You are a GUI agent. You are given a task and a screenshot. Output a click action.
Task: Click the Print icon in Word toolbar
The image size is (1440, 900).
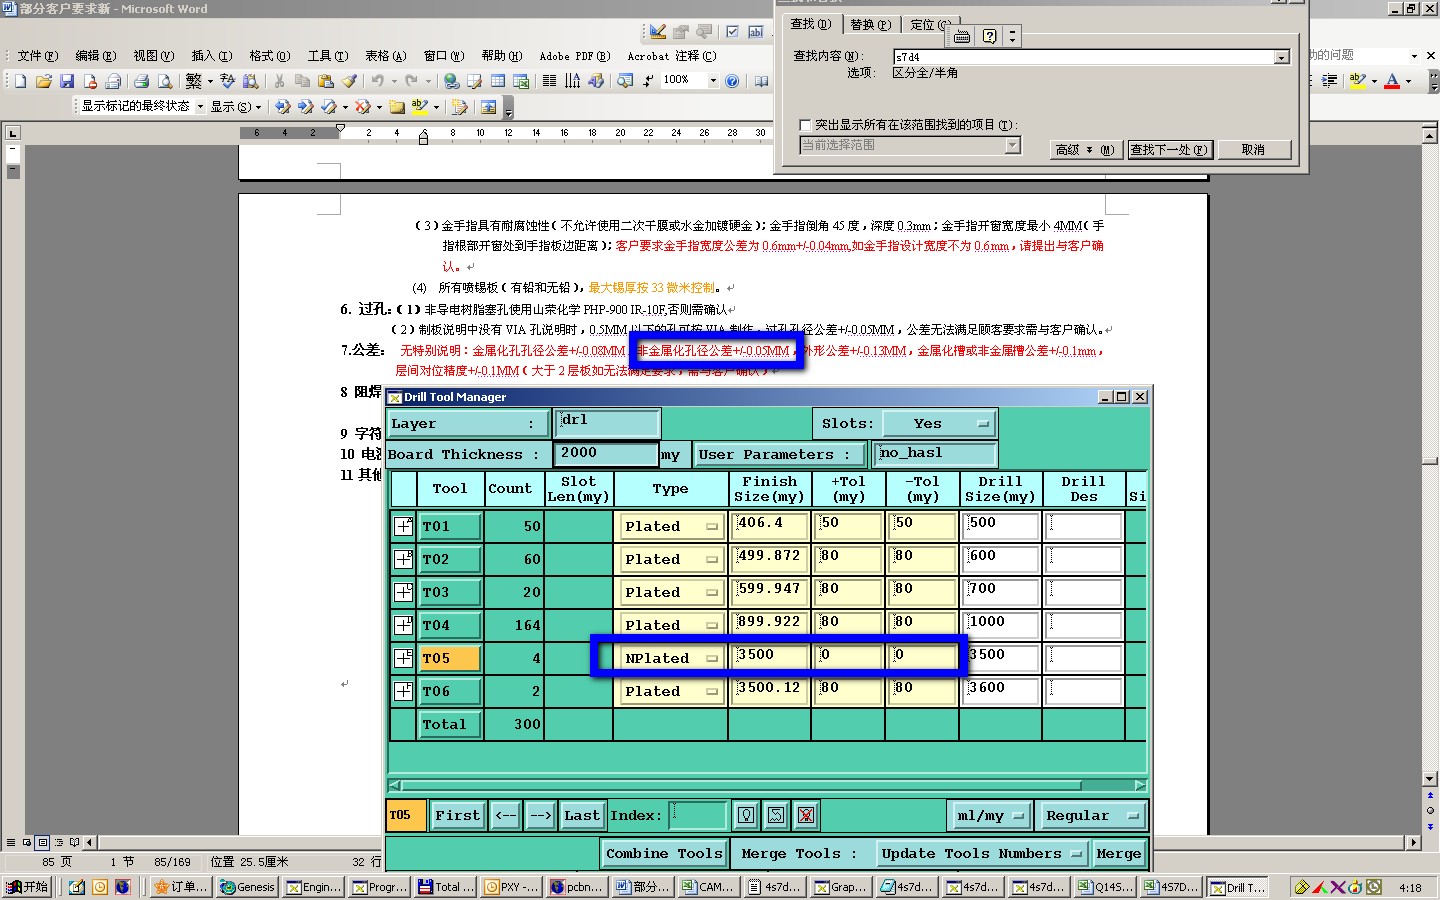coord(141,81)
